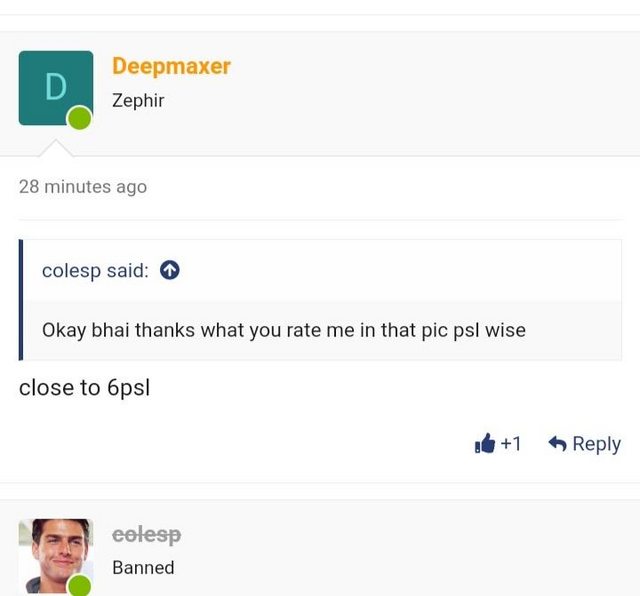Open the 28 minutes ago permalink
Image resolution: width=640 pixels, height=596 pixels.
click(x=83, y=187)
